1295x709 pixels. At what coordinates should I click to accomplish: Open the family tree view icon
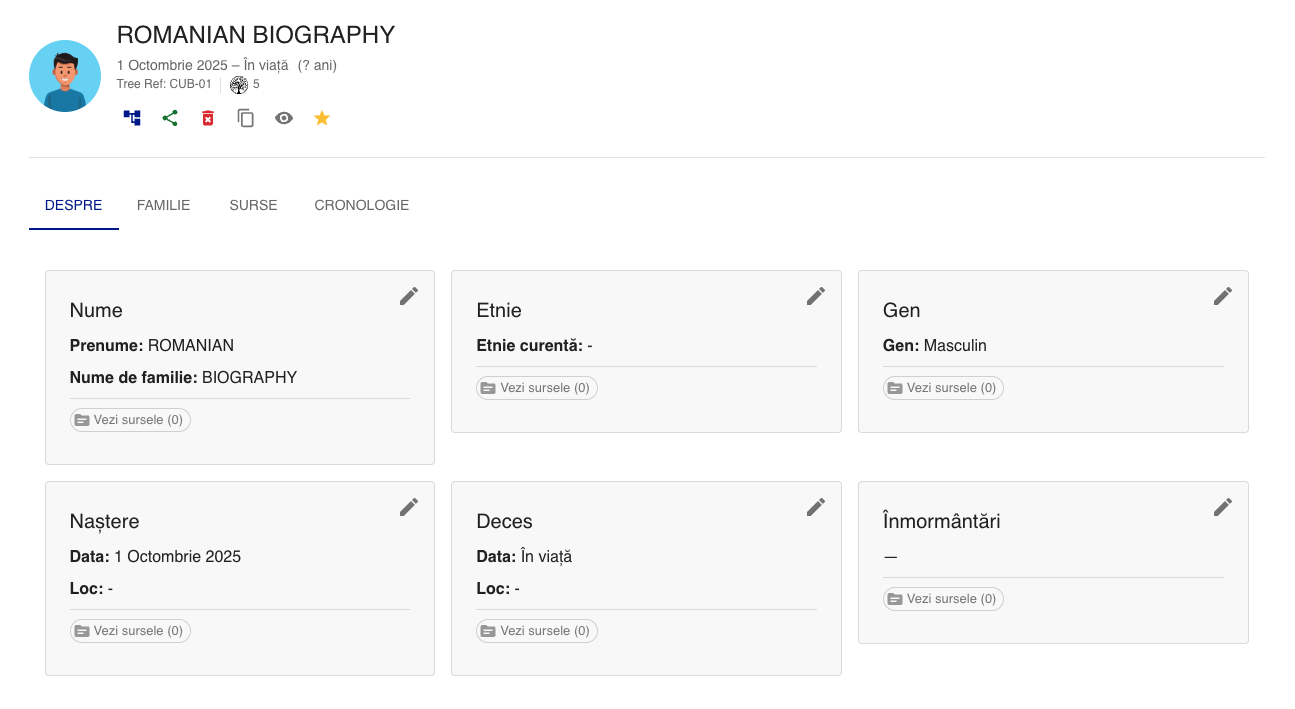pos(132,118)
